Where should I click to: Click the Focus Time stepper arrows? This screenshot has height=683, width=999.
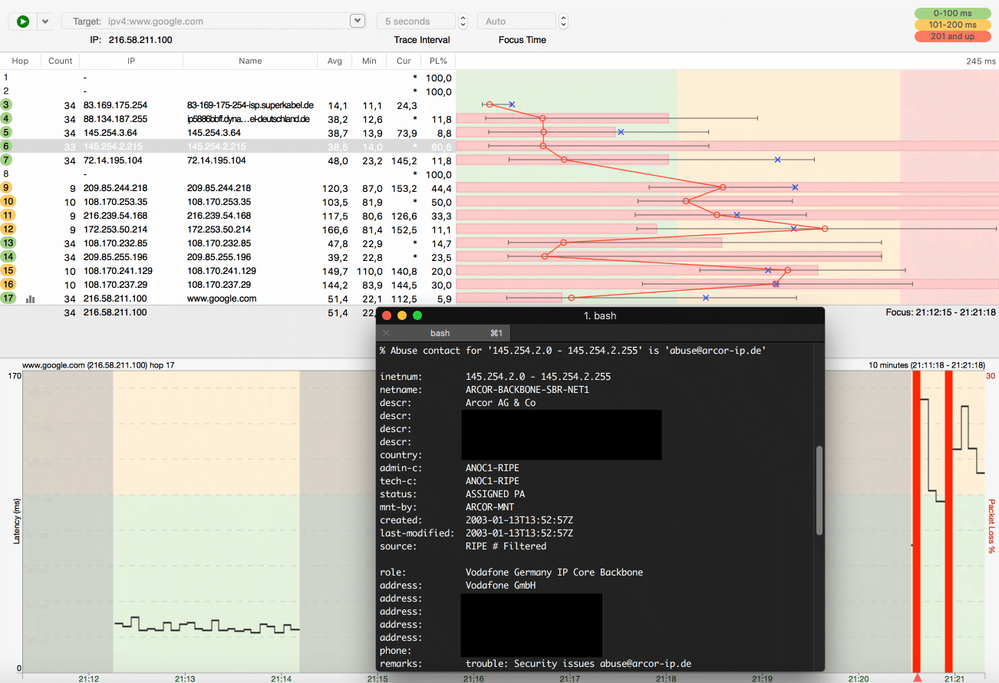click(563, 21)
